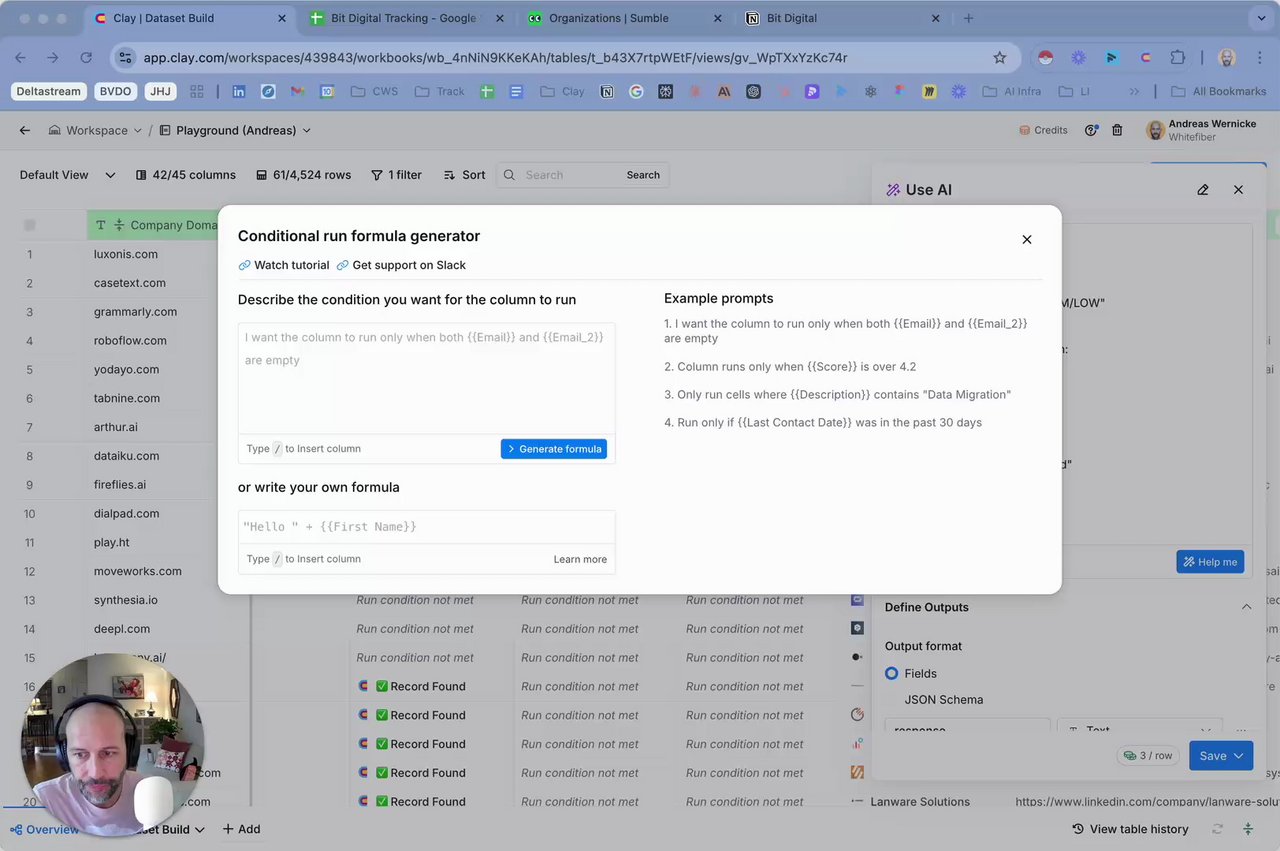Click the 3 / row credits badge
1280x851 pixels.
(x=1148, y=756)
